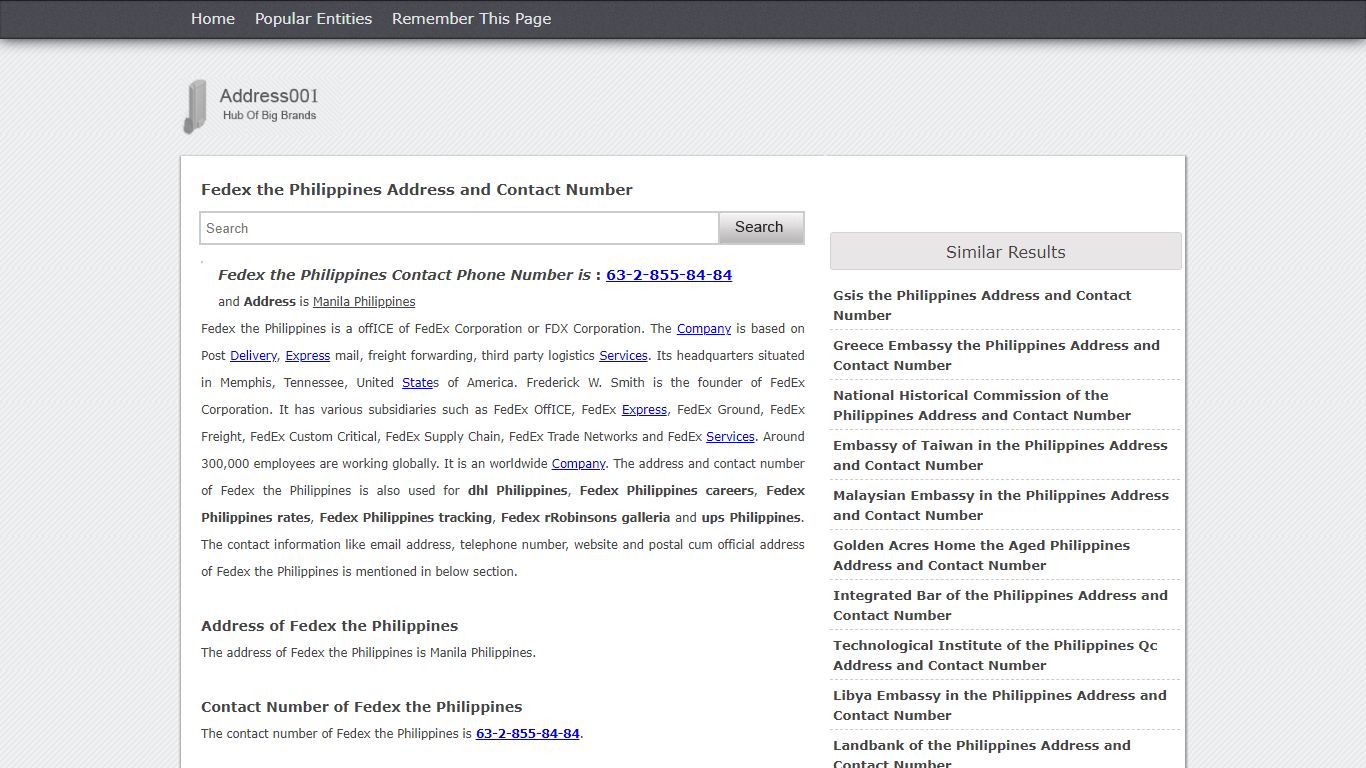The height and width of the screenshot is (768, 1366).
Task: Click the bold 'dhl Philippines' text
Action: click(517, 491)
